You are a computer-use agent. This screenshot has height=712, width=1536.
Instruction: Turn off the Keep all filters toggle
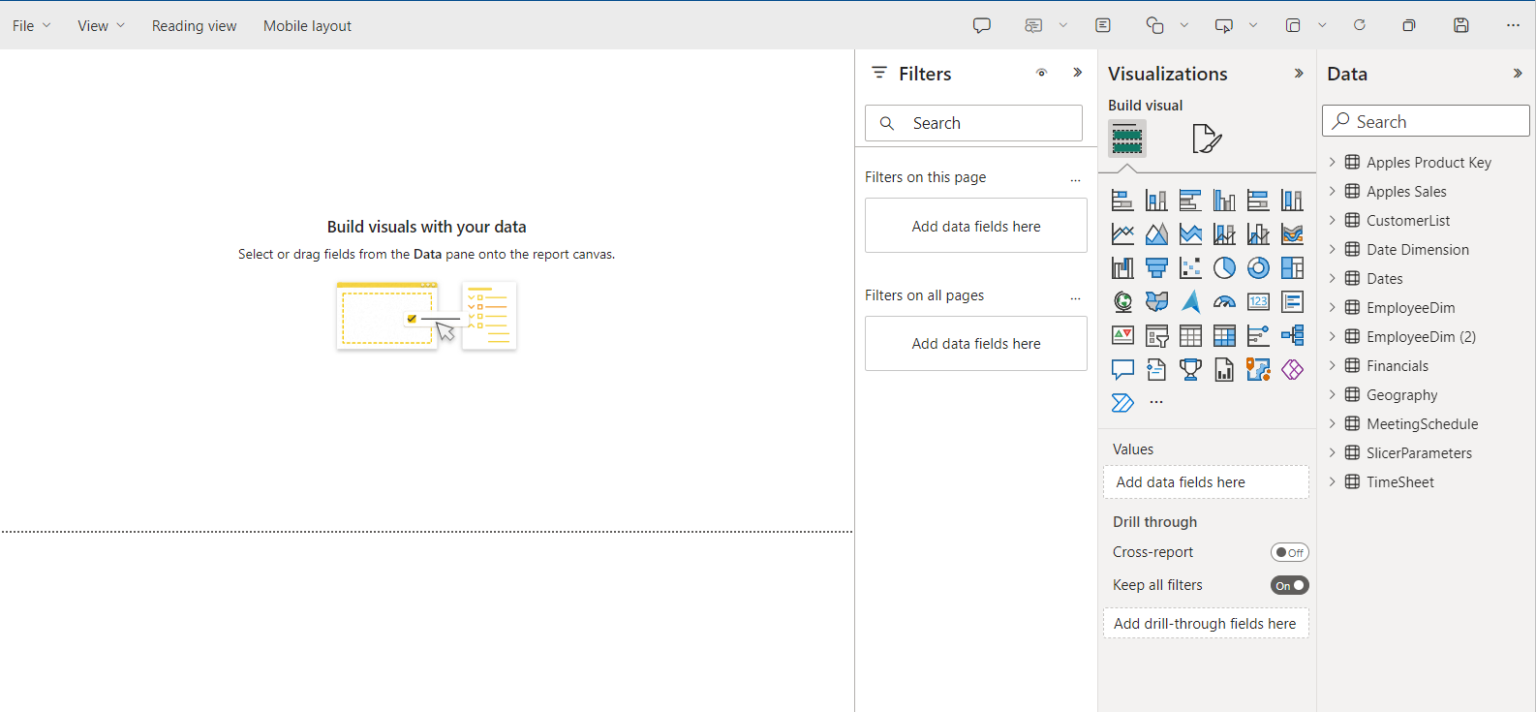click(x=1289, y=584)
